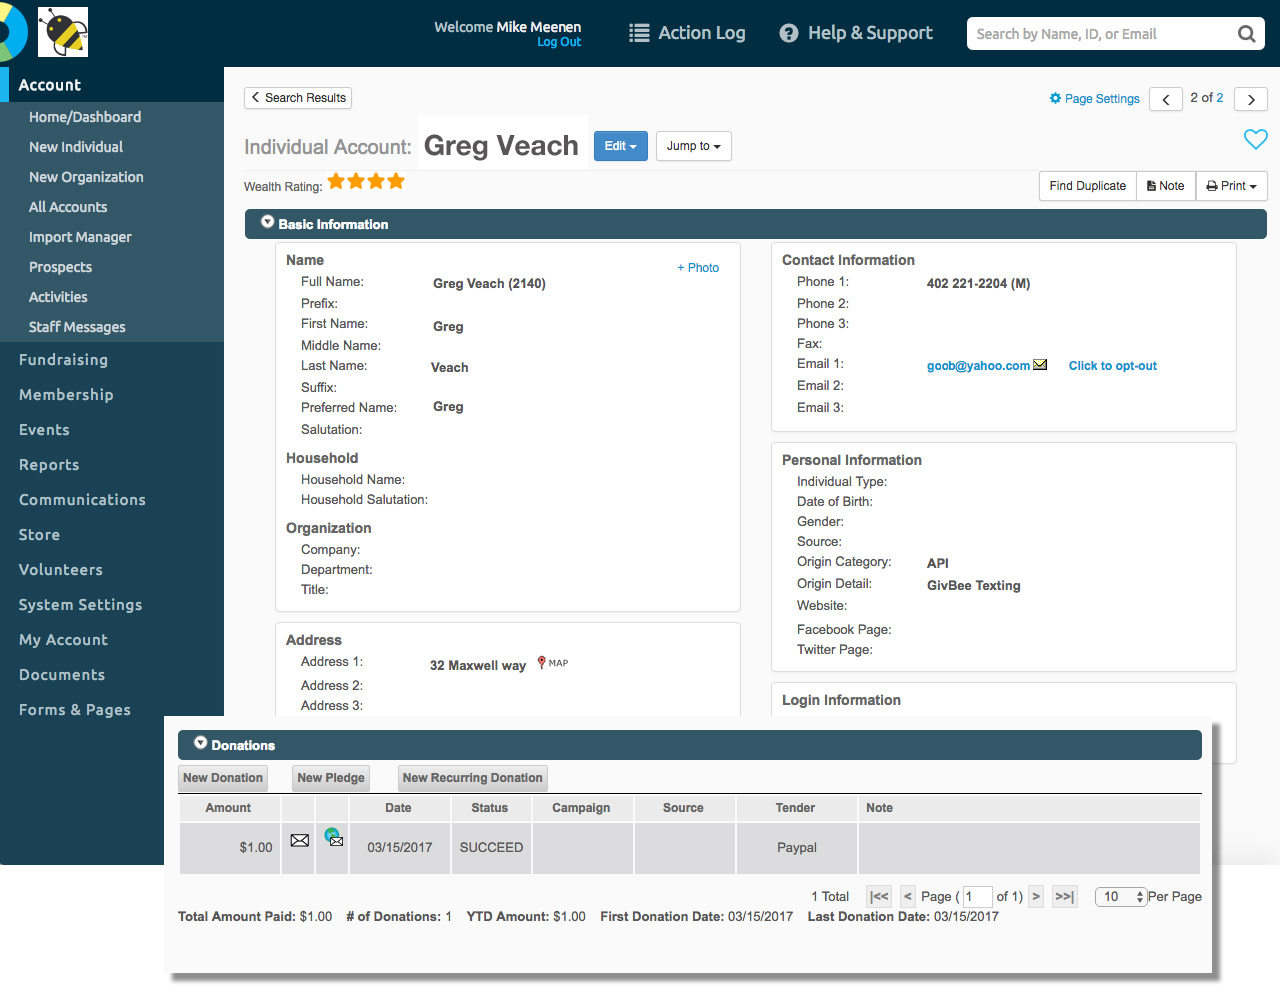Click the phone number 402 221-2204 (M)
Image resolution: width=1280 pixels, height=1000 pixels.
coord(978,284)
